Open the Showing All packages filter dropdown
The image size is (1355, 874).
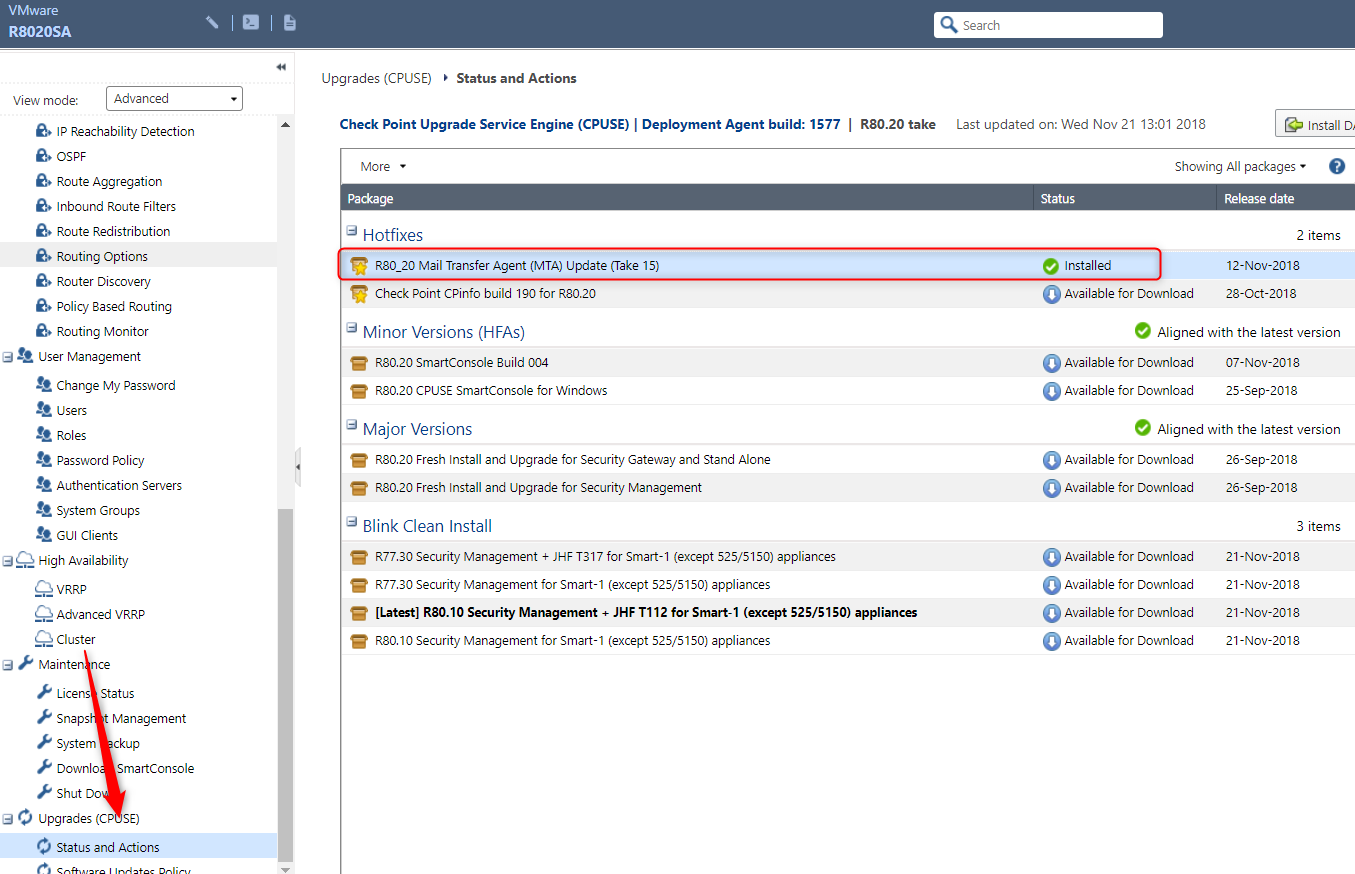pyautogui.click(x=1241, y=167)
